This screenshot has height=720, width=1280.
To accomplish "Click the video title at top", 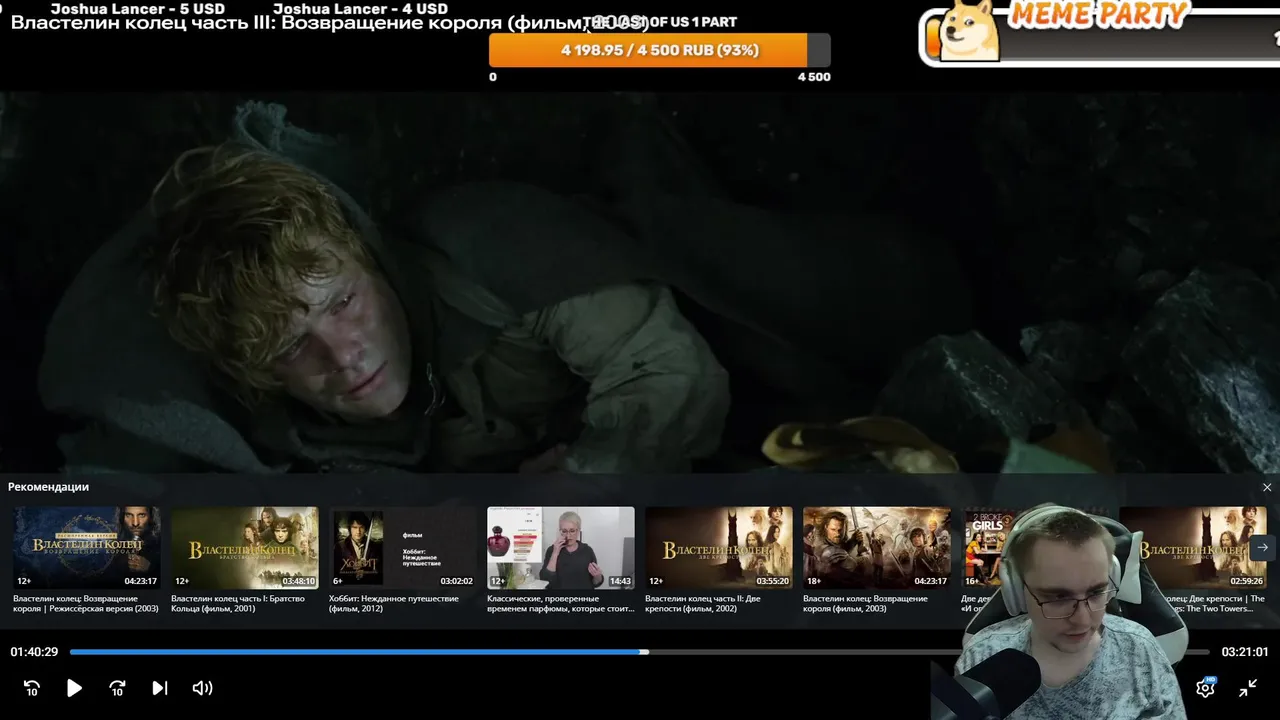I will 330,23.
